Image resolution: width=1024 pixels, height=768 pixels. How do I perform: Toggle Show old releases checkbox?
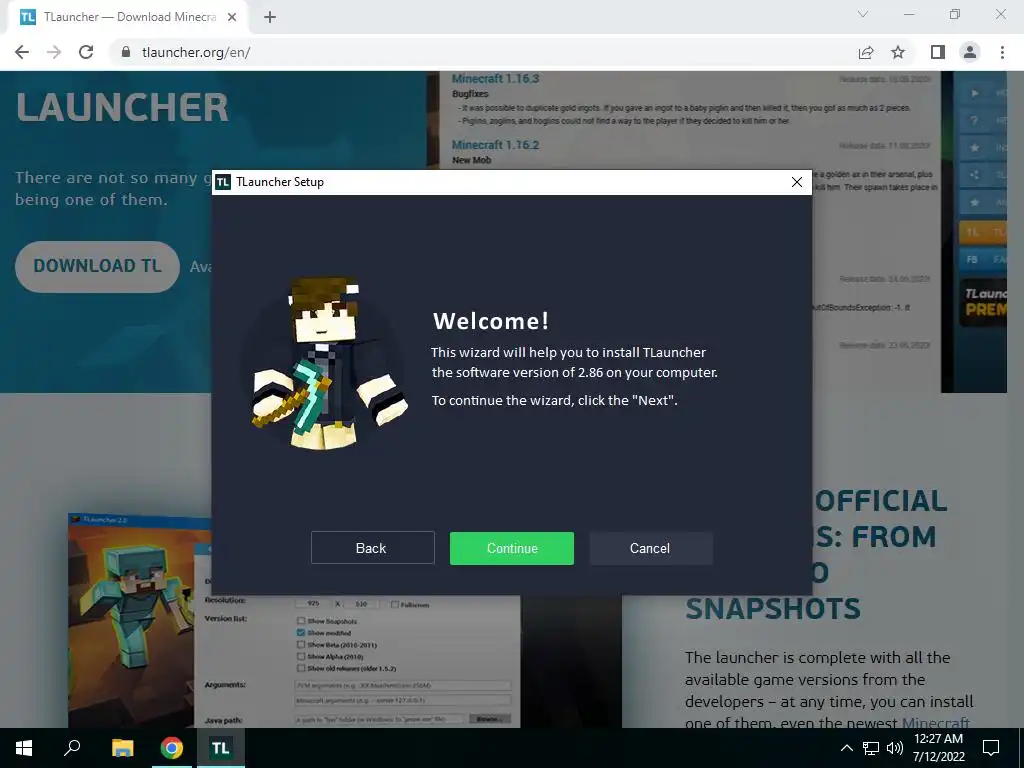point(301,668)
